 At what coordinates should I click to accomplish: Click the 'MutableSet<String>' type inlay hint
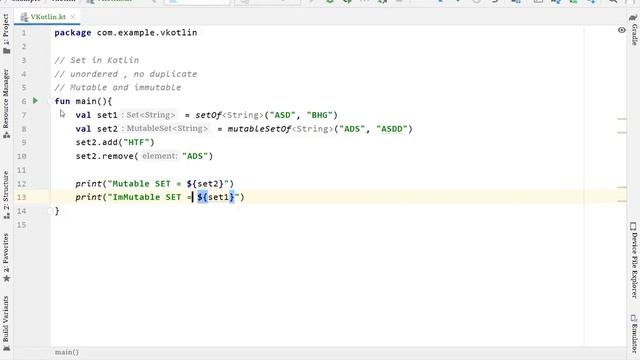[166, 129]
